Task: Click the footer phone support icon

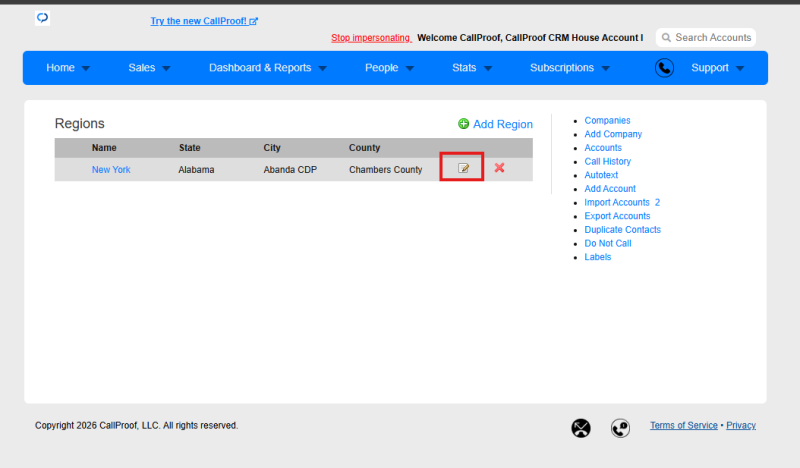Action: tap(620, 428)
